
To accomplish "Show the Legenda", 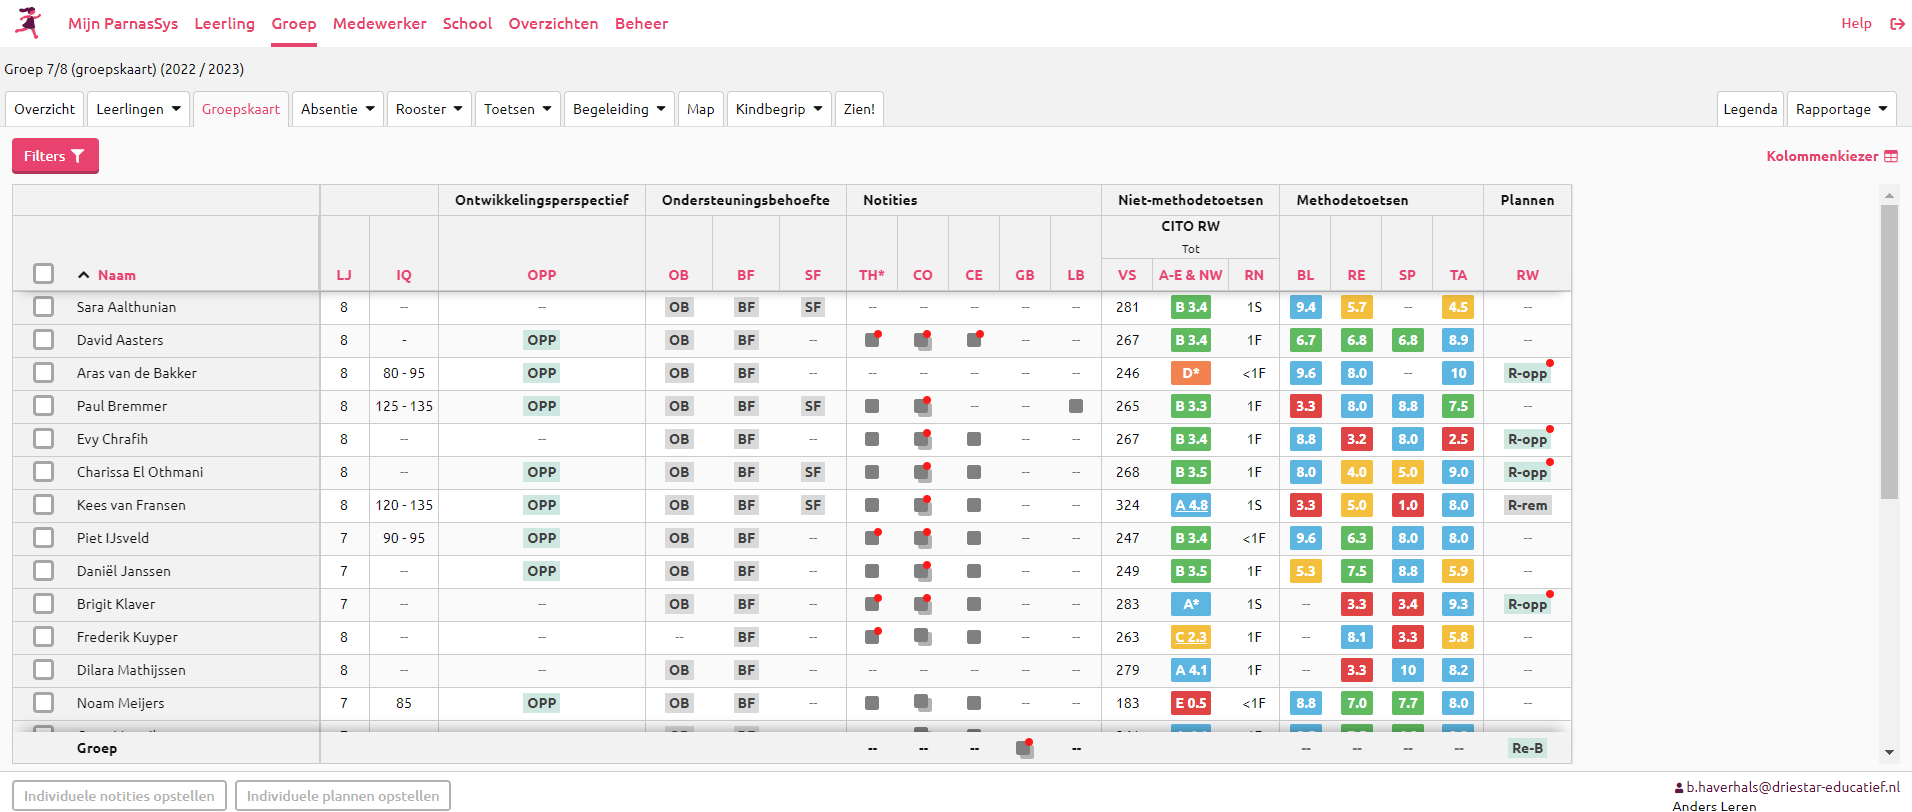I will coord(1750,109).
